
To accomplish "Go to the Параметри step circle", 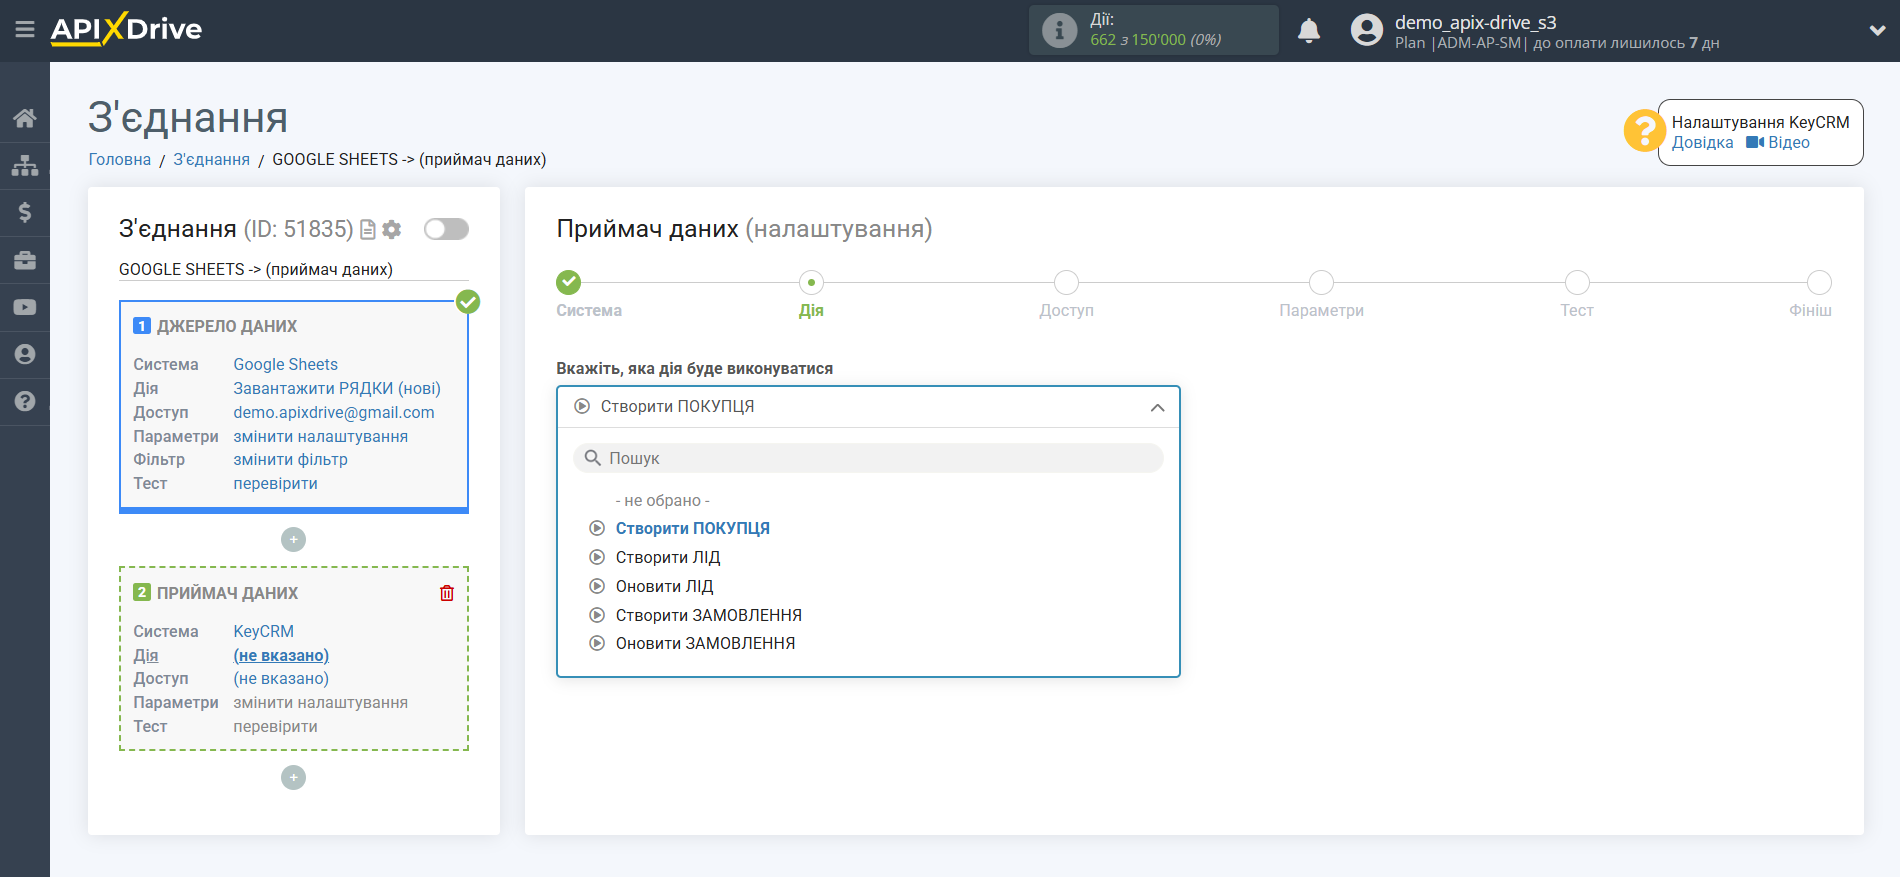I will point(1321,282).
